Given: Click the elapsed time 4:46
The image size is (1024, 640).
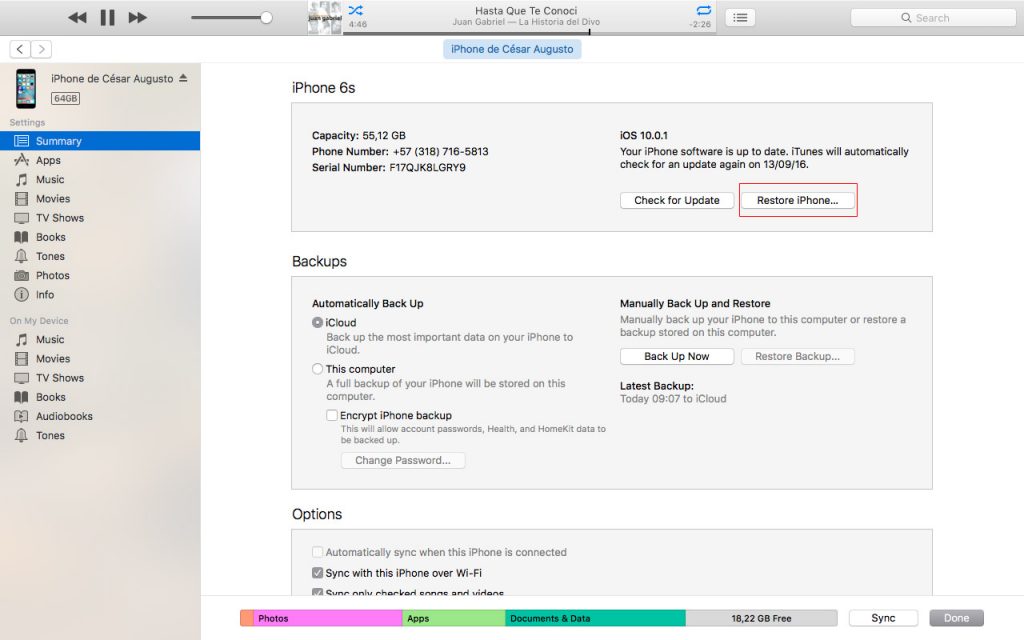Looking at the screenshot, I should pos(358,24).
